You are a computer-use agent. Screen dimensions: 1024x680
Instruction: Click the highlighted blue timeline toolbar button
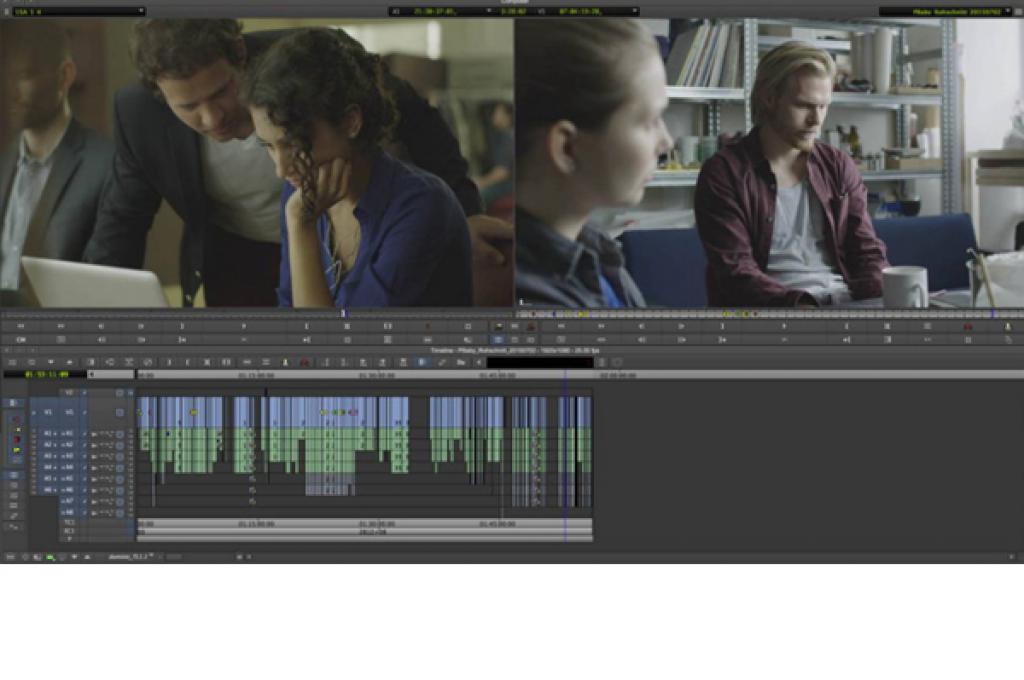coord(422,362)
